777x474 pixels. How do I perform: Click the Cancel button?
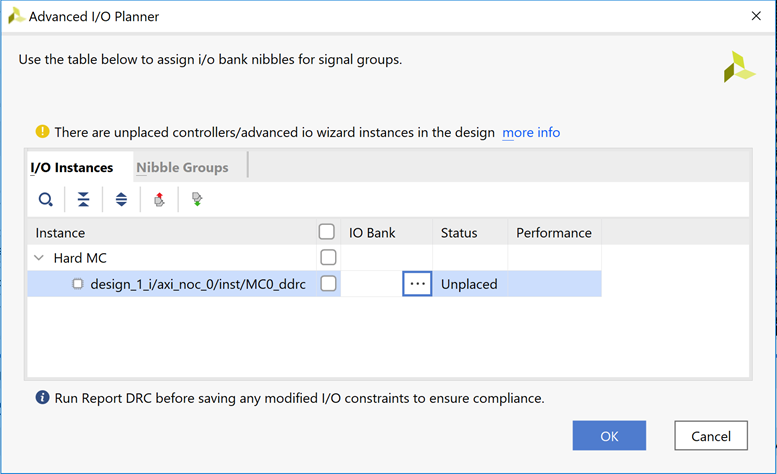click(x=711, y=435)
